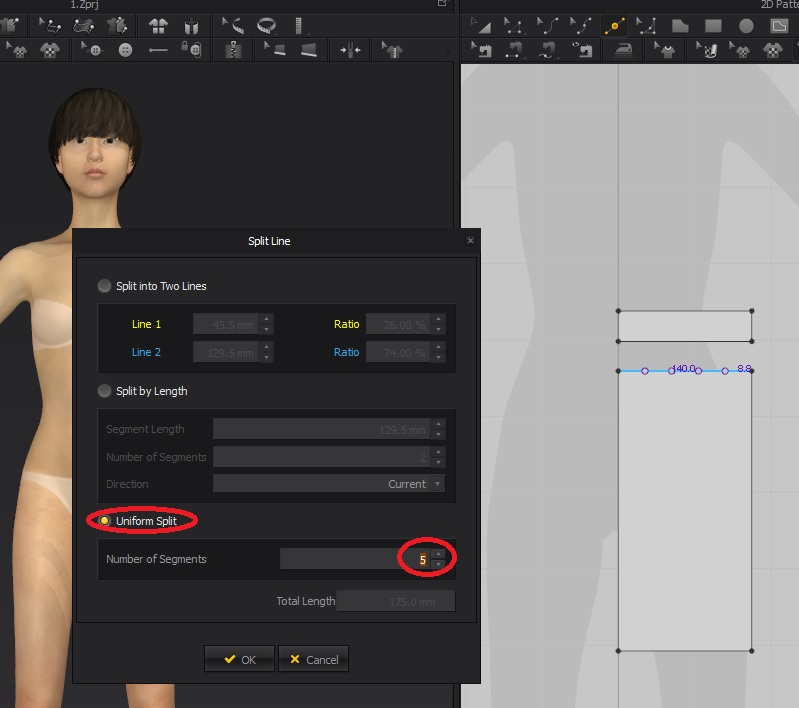Select the Edit Texture tool in 2D toolbar
The width and height of the screenshot is (799, 708).
(x=739, y=49)
